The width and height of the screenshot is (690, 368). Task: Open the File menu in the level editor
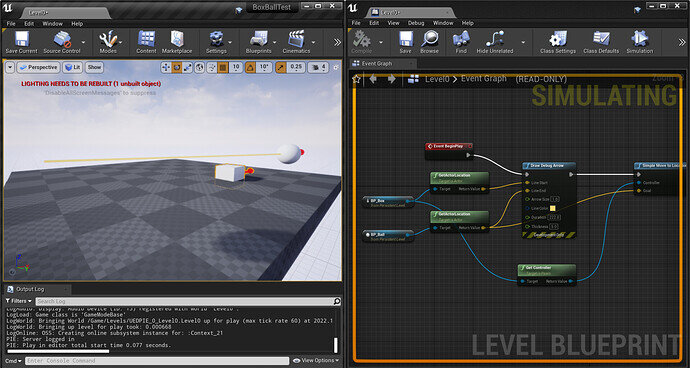point(11,23)
